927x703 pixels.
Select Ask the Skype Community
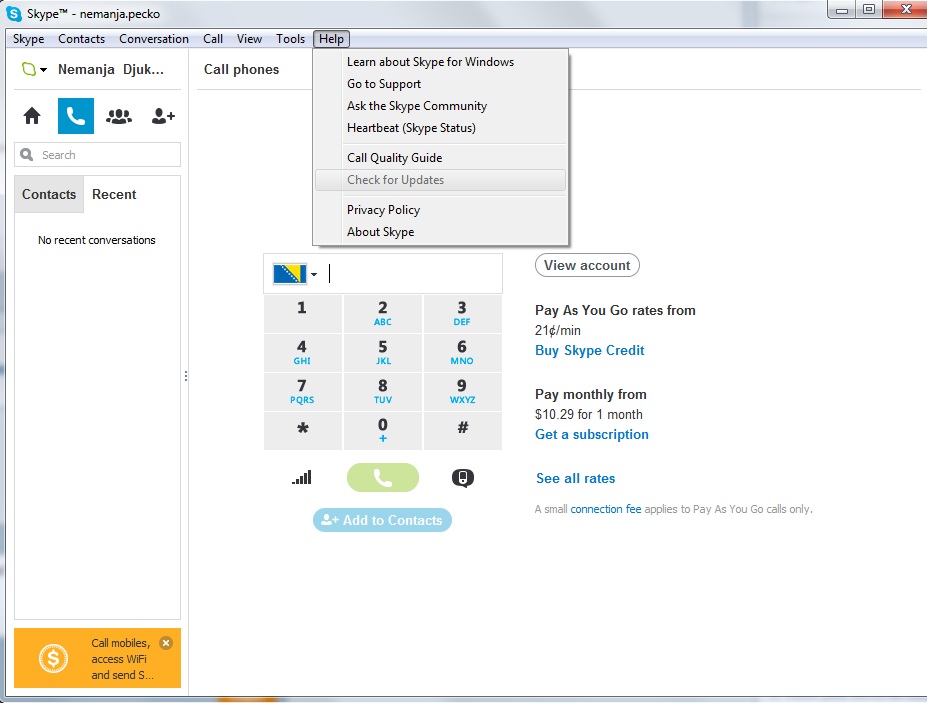point(440,106)
